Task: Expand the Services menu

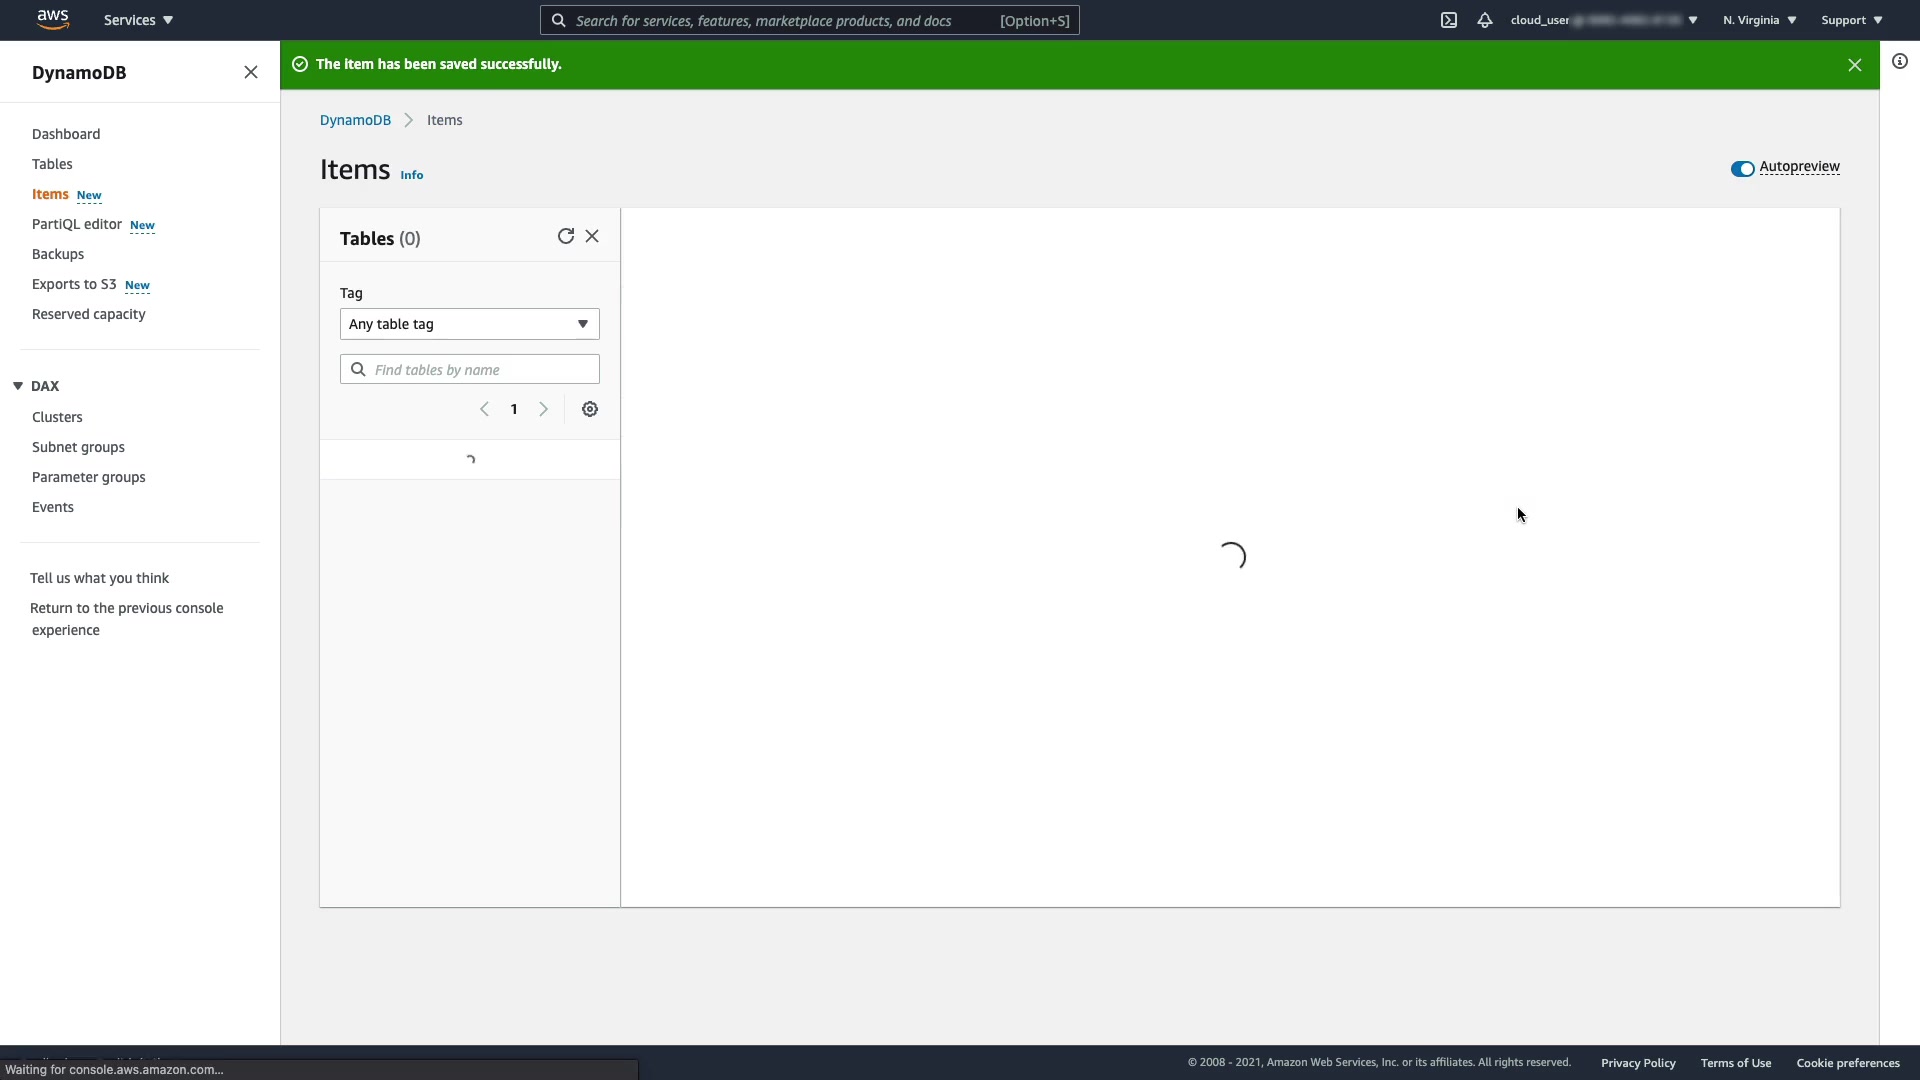Action: (138, 20)
